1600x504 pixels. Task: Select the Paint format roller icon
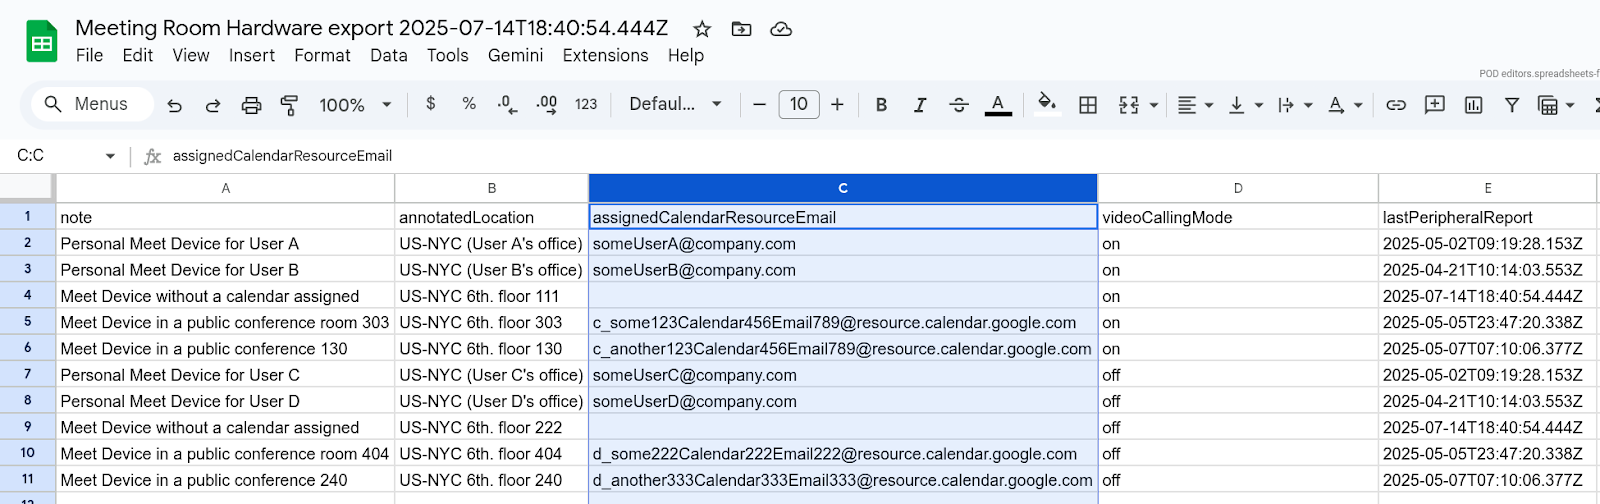tap(289, 105)
